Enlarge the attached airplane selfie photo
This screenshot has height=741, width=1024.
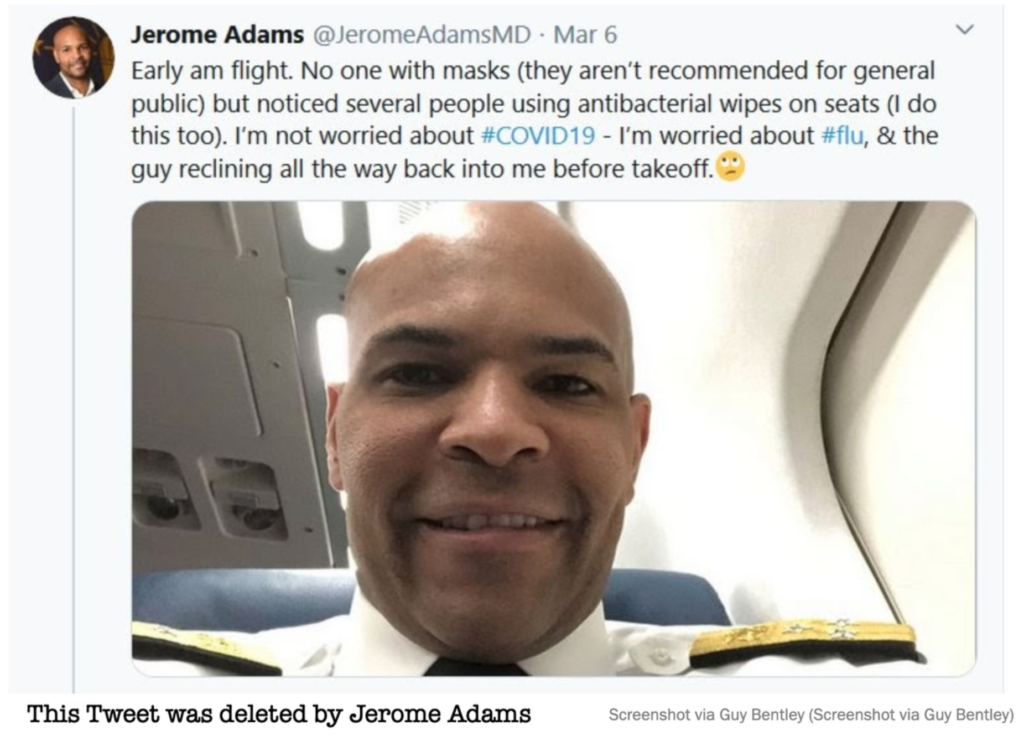click(x=553, y=438)
